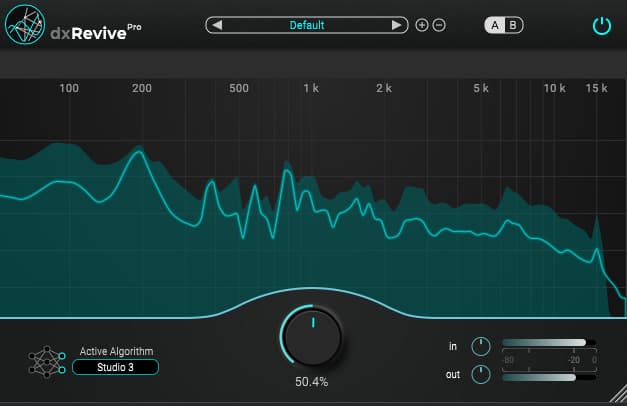The height and width of the screenshot is (406, 627).
Task: Click the 50.4% amount value
Action: (x=312, y=382)
